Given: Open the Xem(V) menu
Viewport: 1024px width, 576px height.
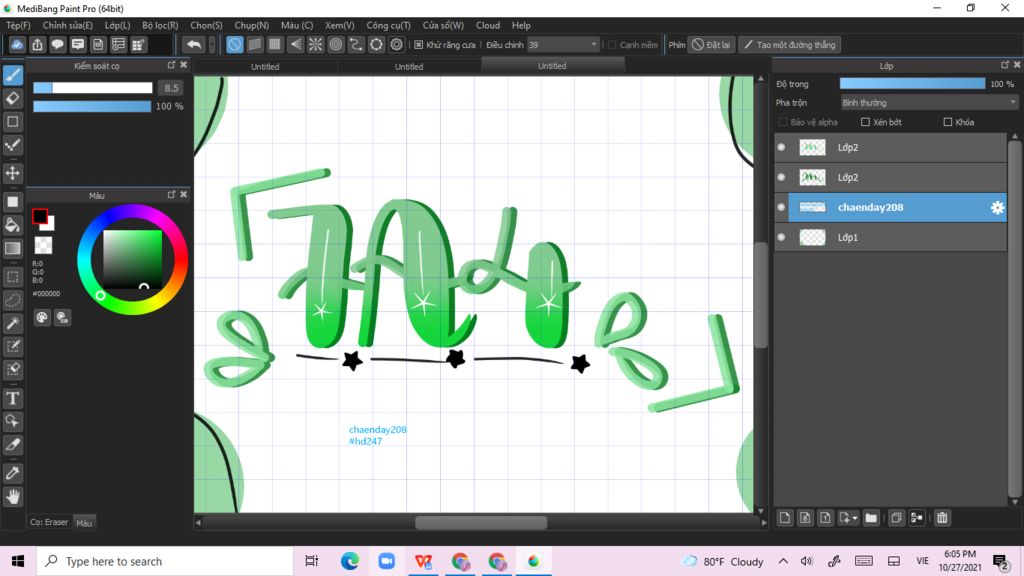Looking at the screenshot, I should pyautogui.click(x=340, y=25).
